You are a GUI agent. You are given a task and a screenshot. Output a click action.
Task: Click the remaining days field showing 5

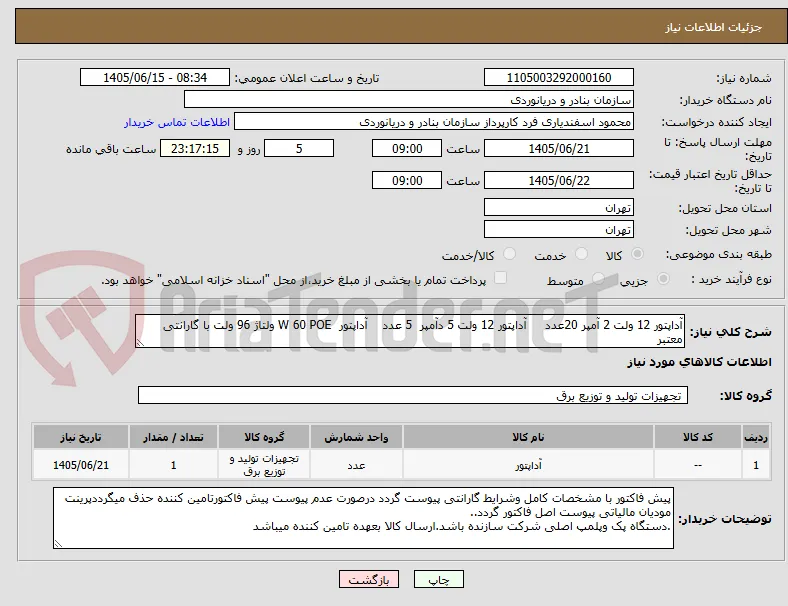[299, 148]
